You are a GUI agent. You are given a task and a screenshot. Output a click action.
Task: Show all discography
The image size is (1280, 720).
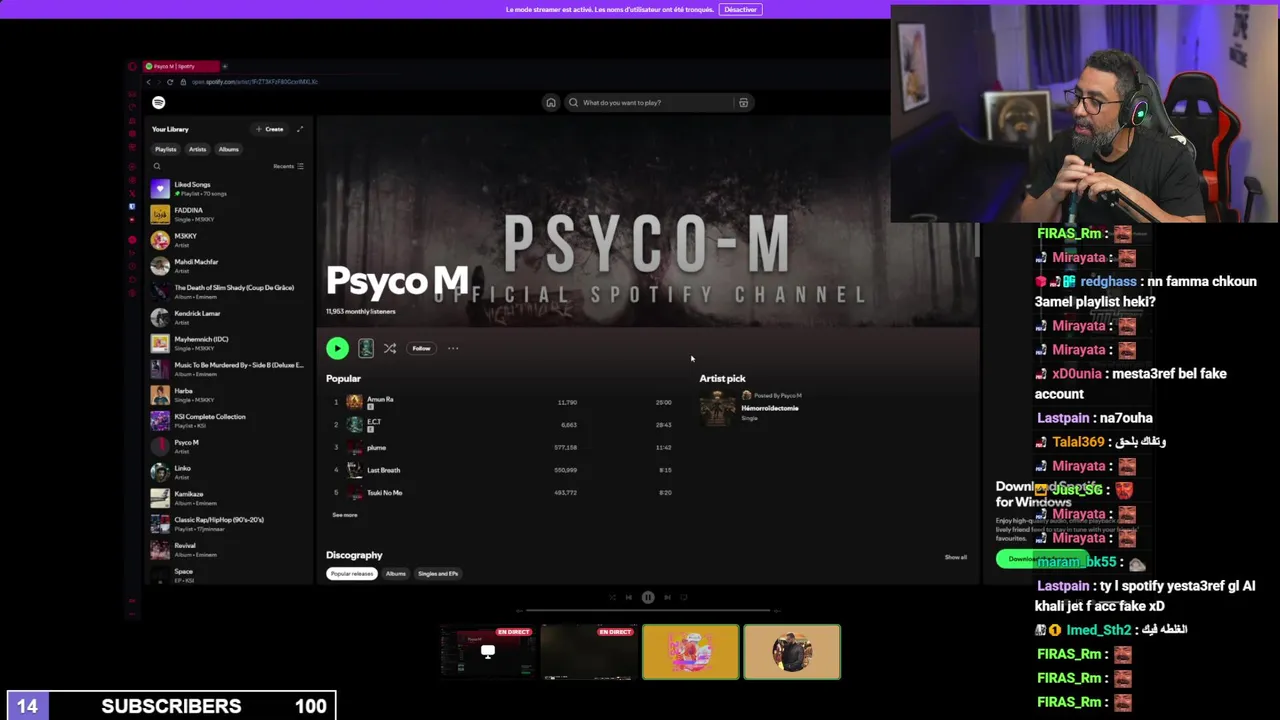coord(956,557)
